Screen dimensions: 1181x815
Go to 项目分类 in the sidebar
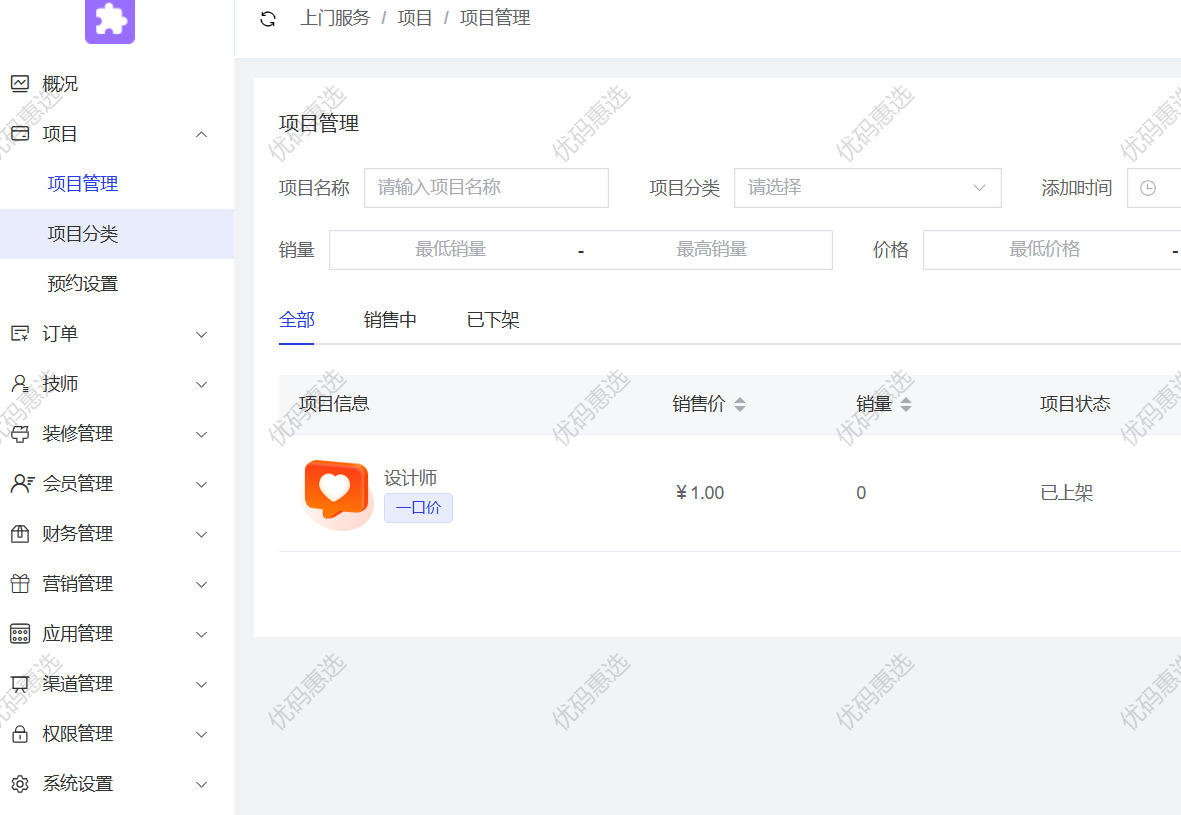pos(83,234)
